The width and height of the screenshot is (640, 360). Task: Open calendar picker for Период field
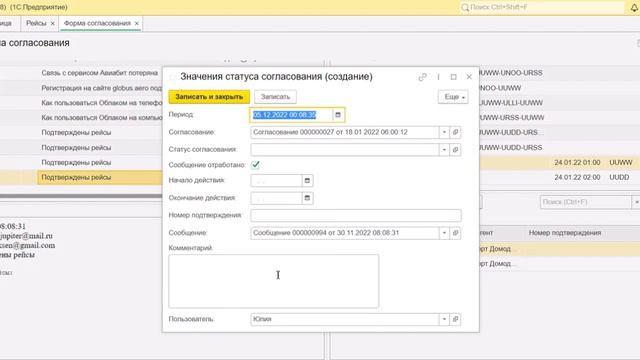338,115
